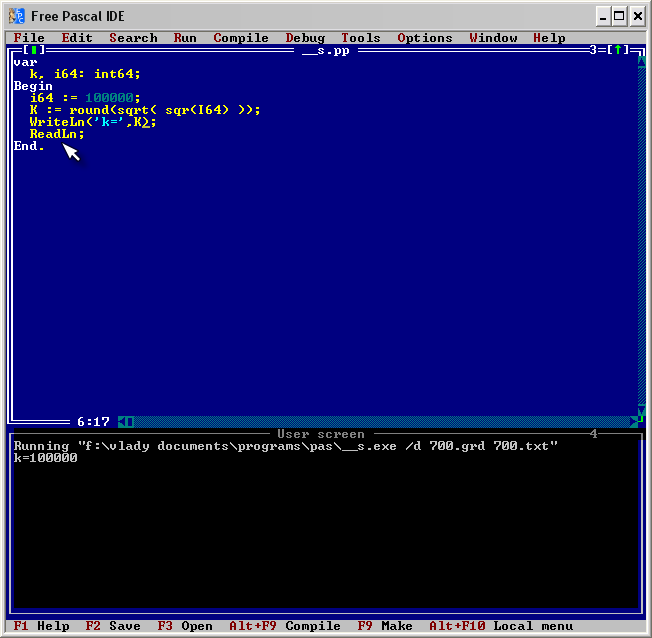Expand the Search menu
Viewport: 652px width, 638px height.
[133, 38]
